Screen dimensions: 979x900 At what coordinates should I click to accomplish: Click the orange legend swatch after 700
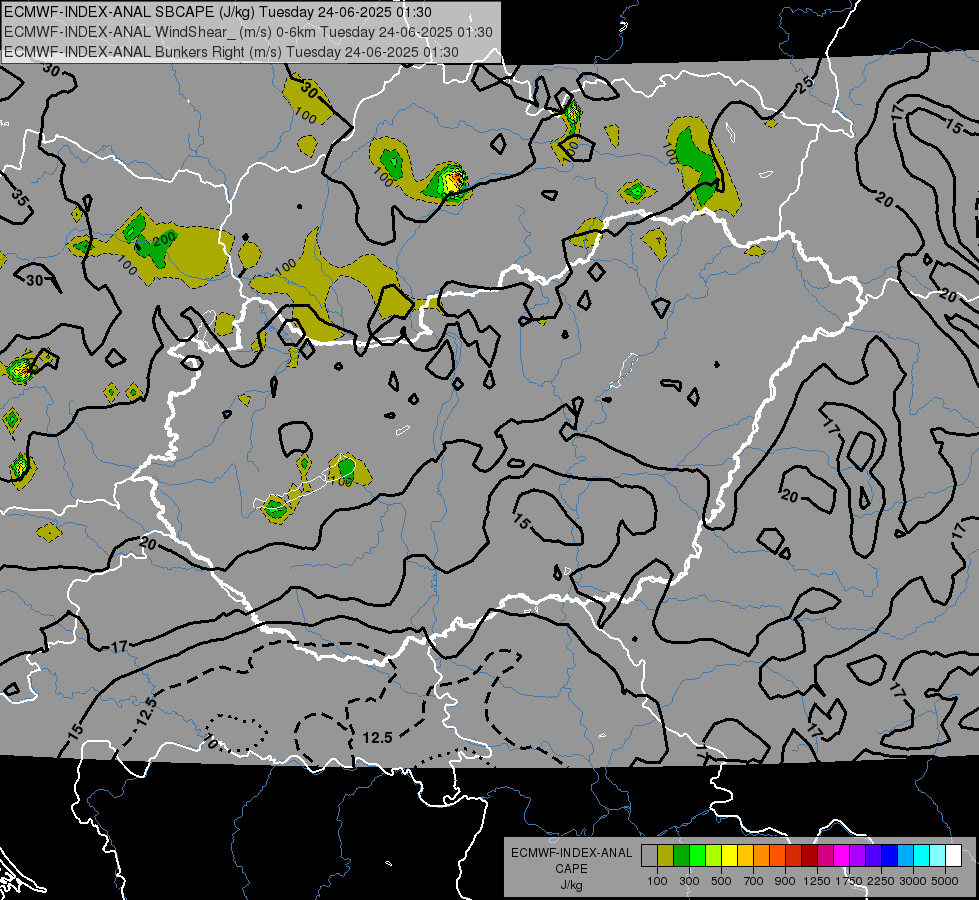click(x=761, y=855)
